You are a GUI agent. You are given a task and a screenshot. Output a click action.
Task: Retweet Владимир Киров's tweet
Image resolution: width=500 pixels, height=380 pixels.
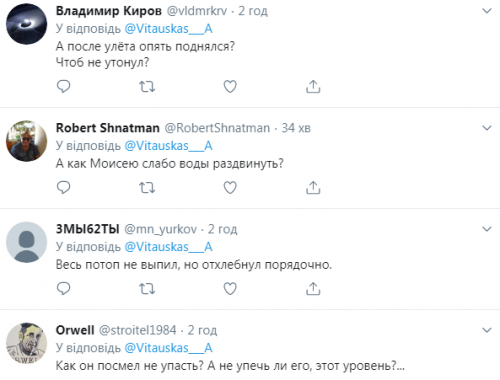tap(147, 87)
